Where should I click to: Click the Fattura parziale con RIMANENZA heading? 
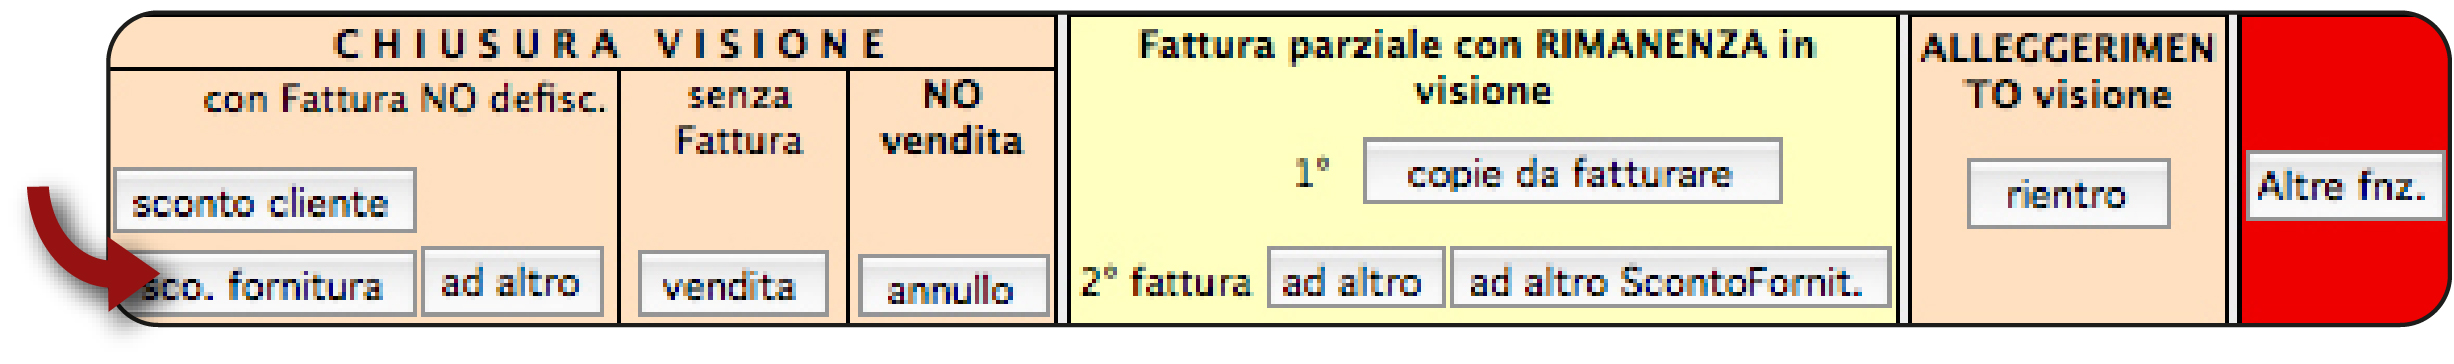pos(1480,67)
